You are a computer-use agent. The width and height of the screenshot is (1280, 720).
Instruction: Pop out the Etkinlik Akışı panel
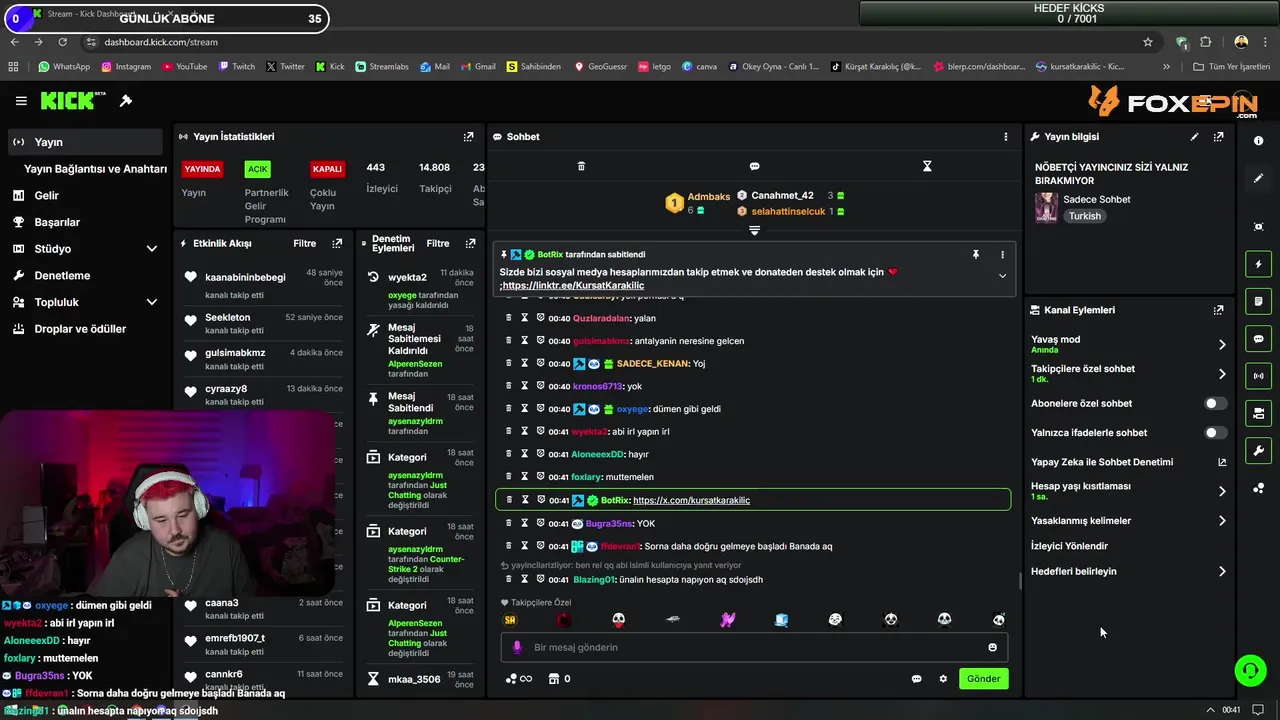click(x=337, y=243)
